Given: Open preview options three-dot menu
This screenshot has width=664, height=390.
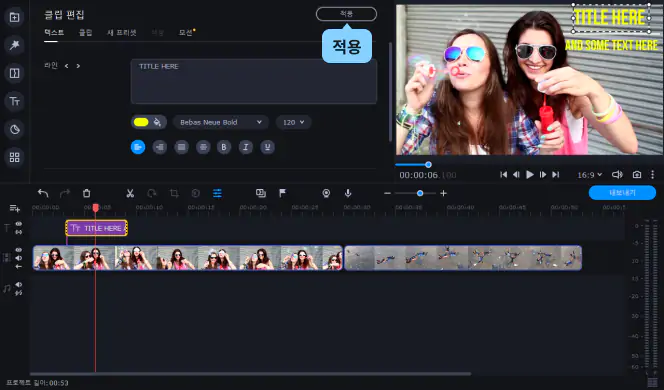Looking at the screenshot, I should tap(653, 174).
